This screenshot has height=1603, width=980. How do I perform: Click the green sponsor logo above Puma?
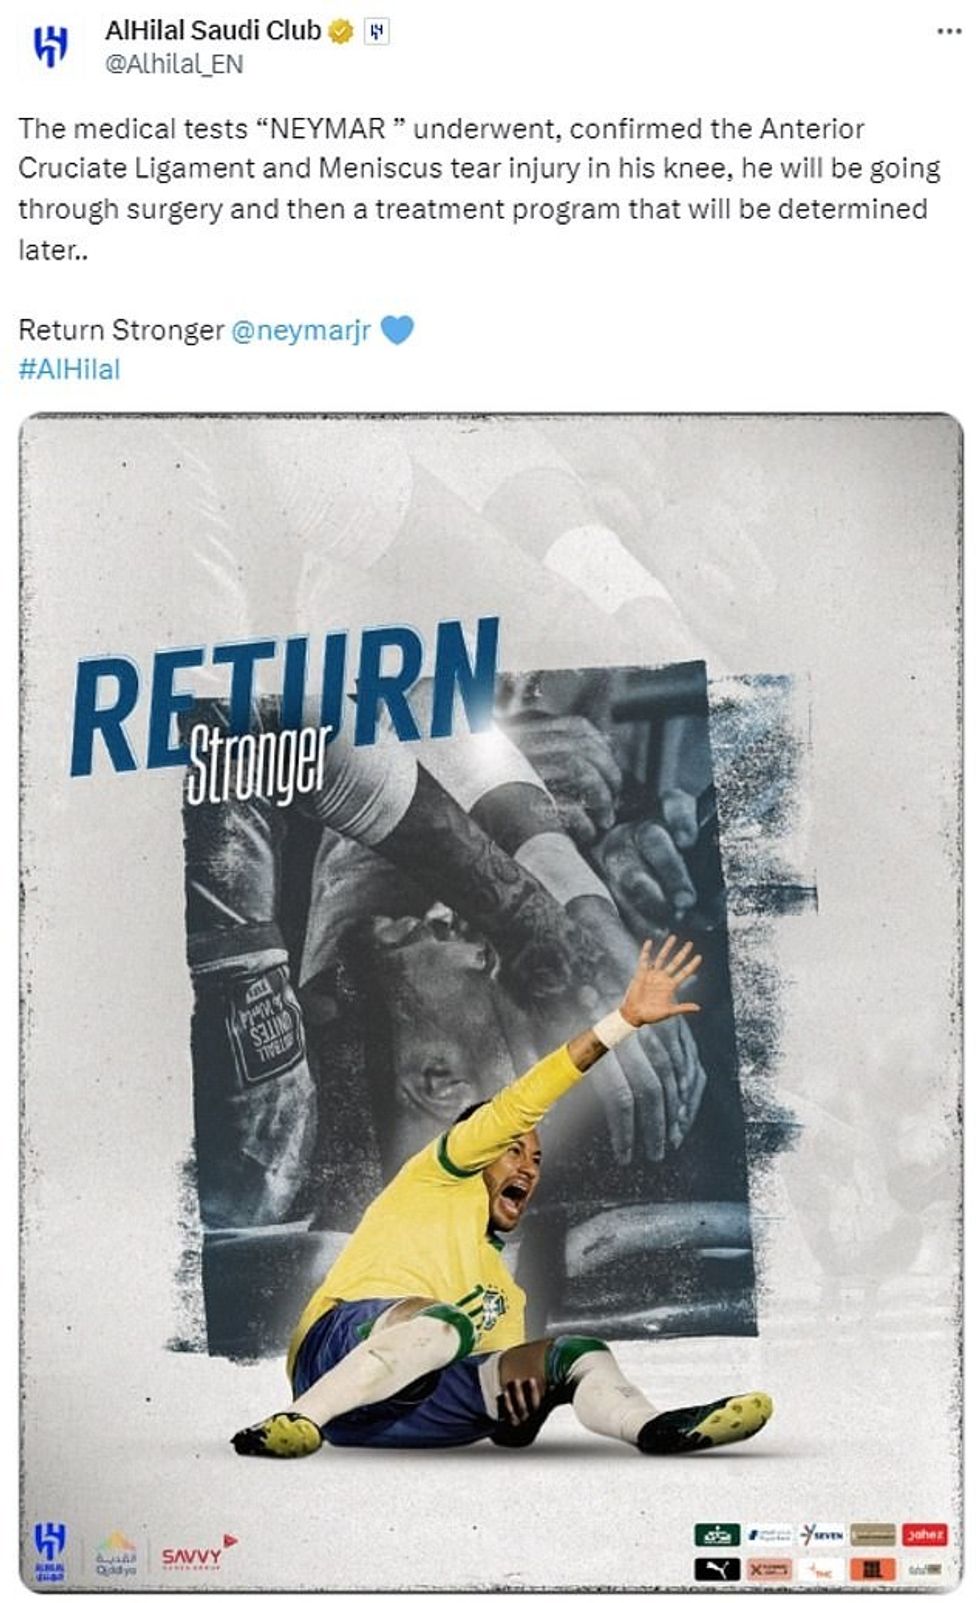717,1534
